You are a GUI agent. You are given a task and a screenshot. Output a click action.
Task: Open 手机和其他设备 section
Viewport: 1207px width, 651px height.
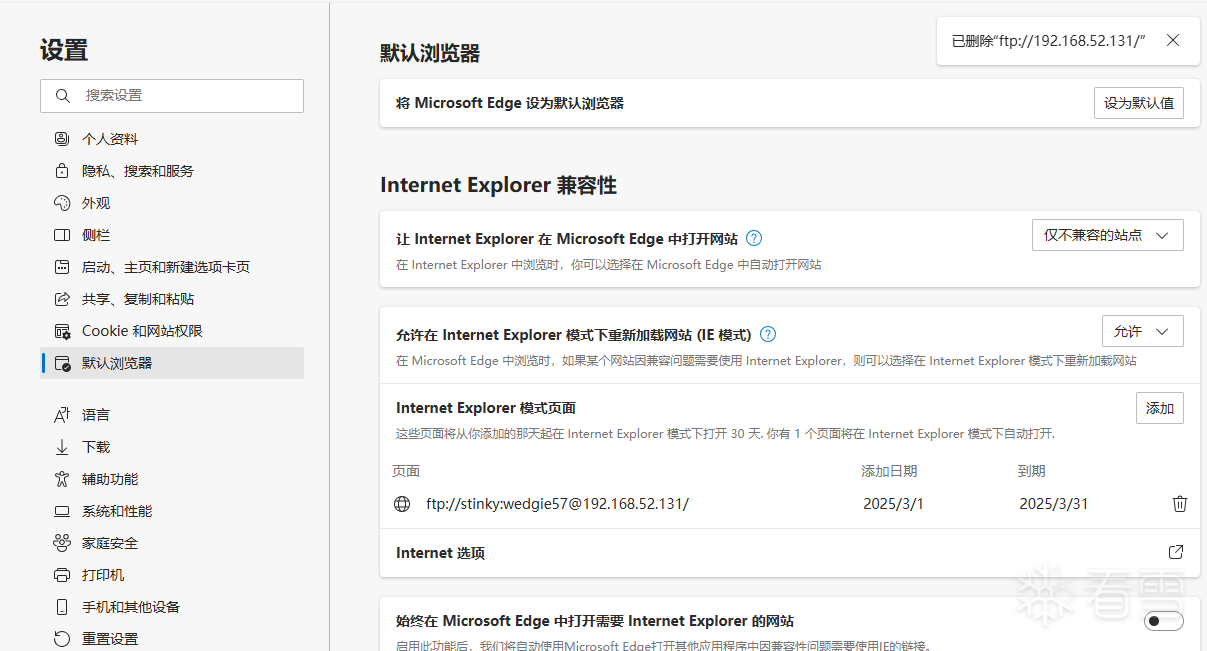[x=172, y=607]
